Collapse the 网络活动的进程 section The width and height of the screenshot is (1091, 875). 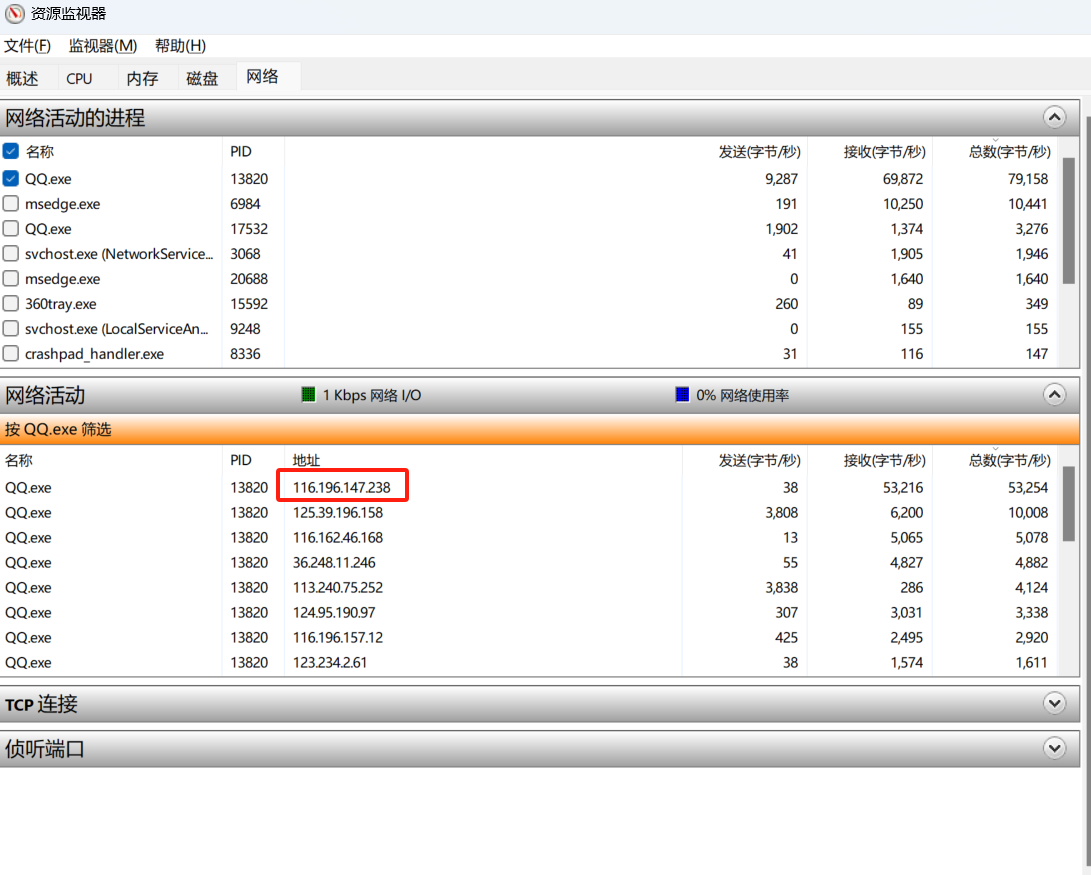pos(1054,117)
